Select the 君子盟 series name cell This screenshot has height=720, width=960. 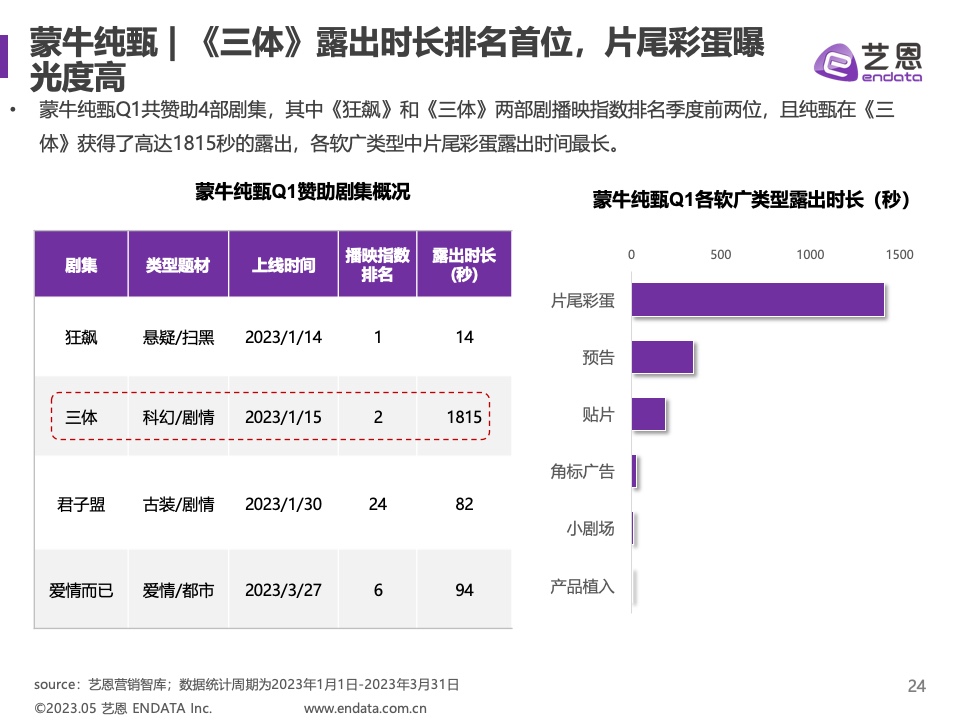pos(81,504)
